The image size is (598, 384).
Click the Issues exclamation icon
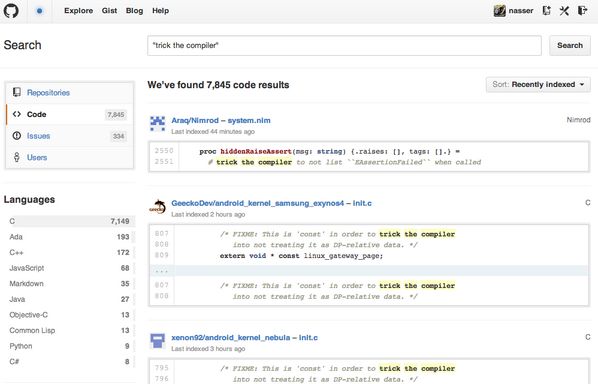pos(17,135)
